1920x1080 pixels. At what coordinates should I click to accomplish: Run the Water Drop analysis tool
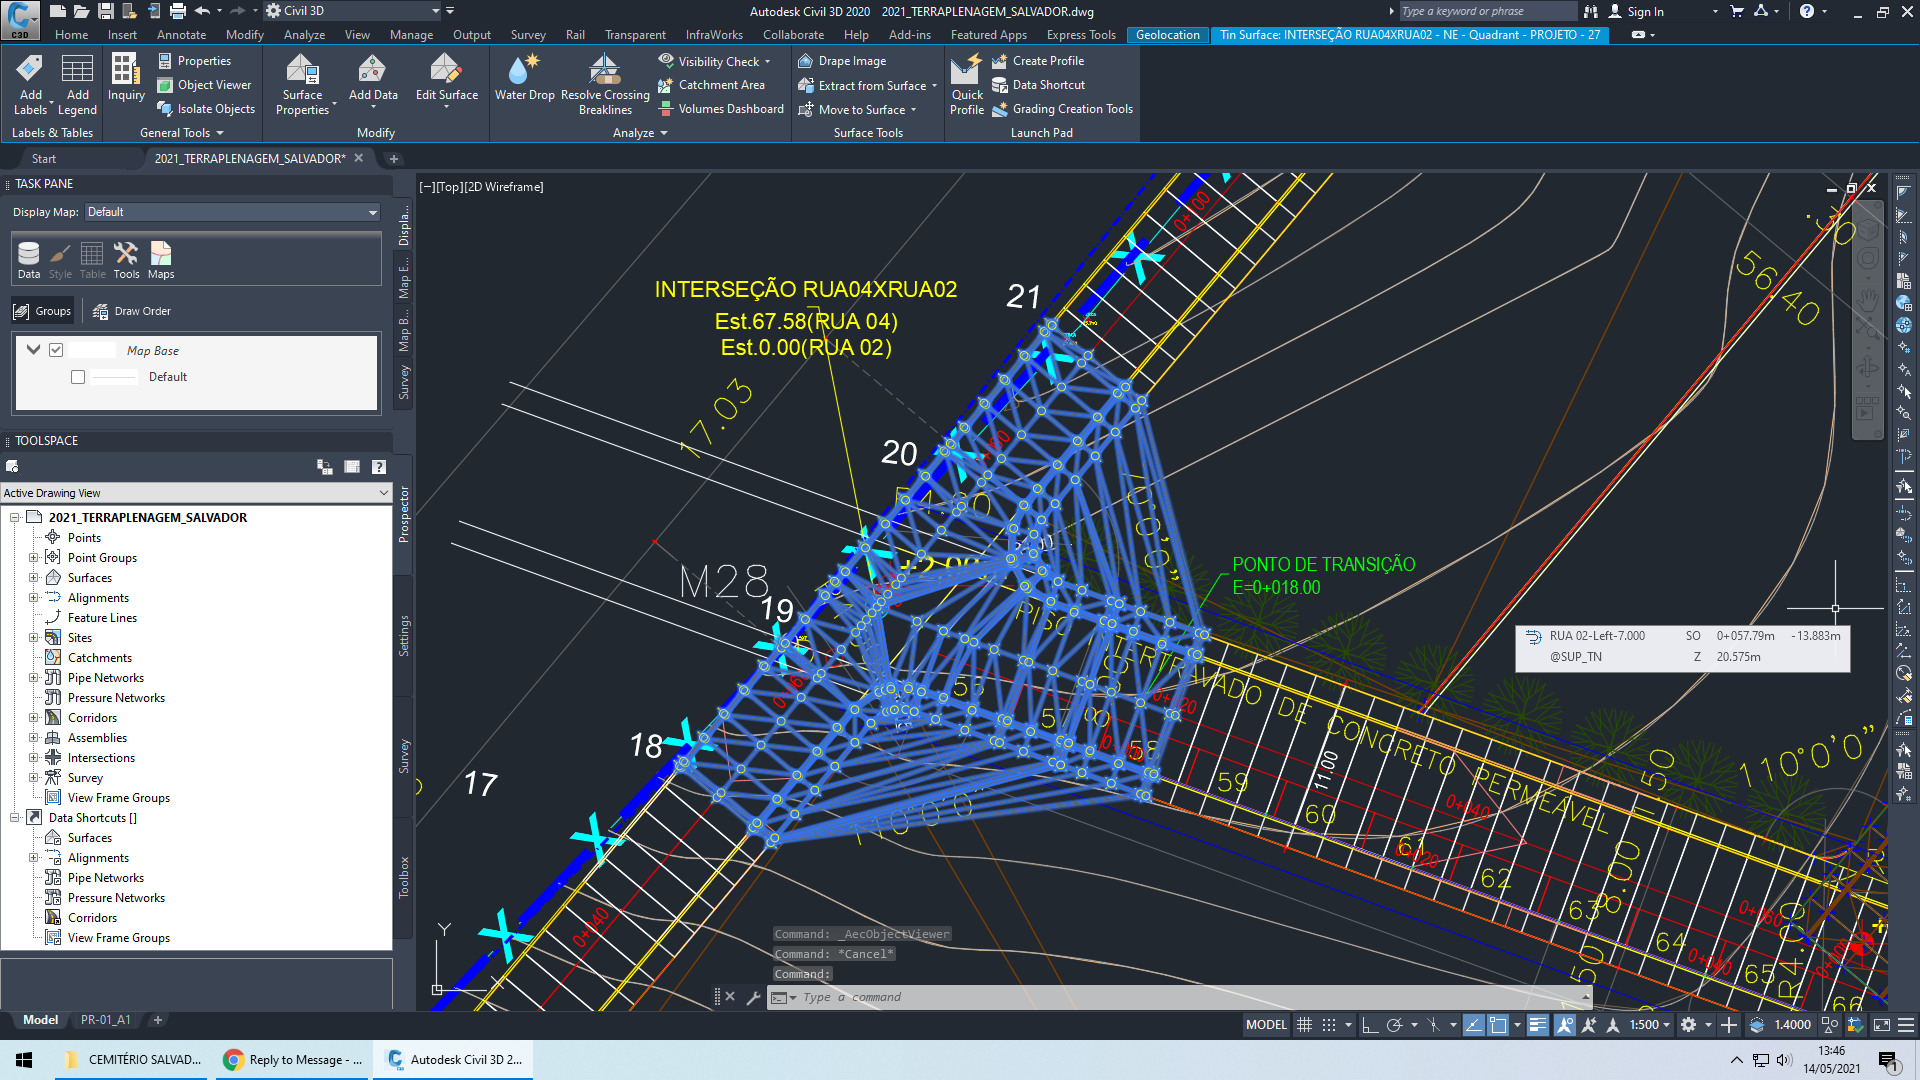524,78
